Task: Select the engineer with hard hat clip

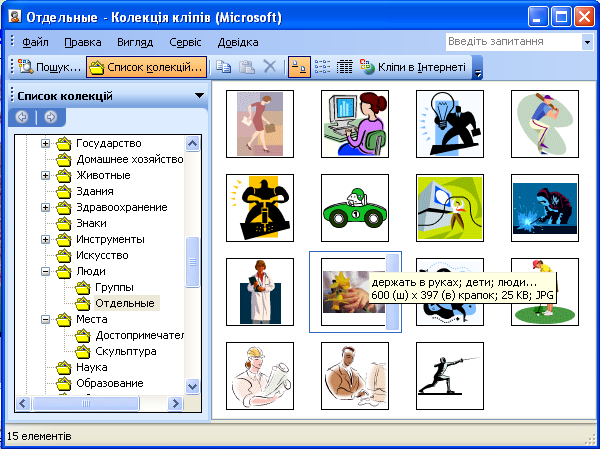Action: (x=260, y=376)
